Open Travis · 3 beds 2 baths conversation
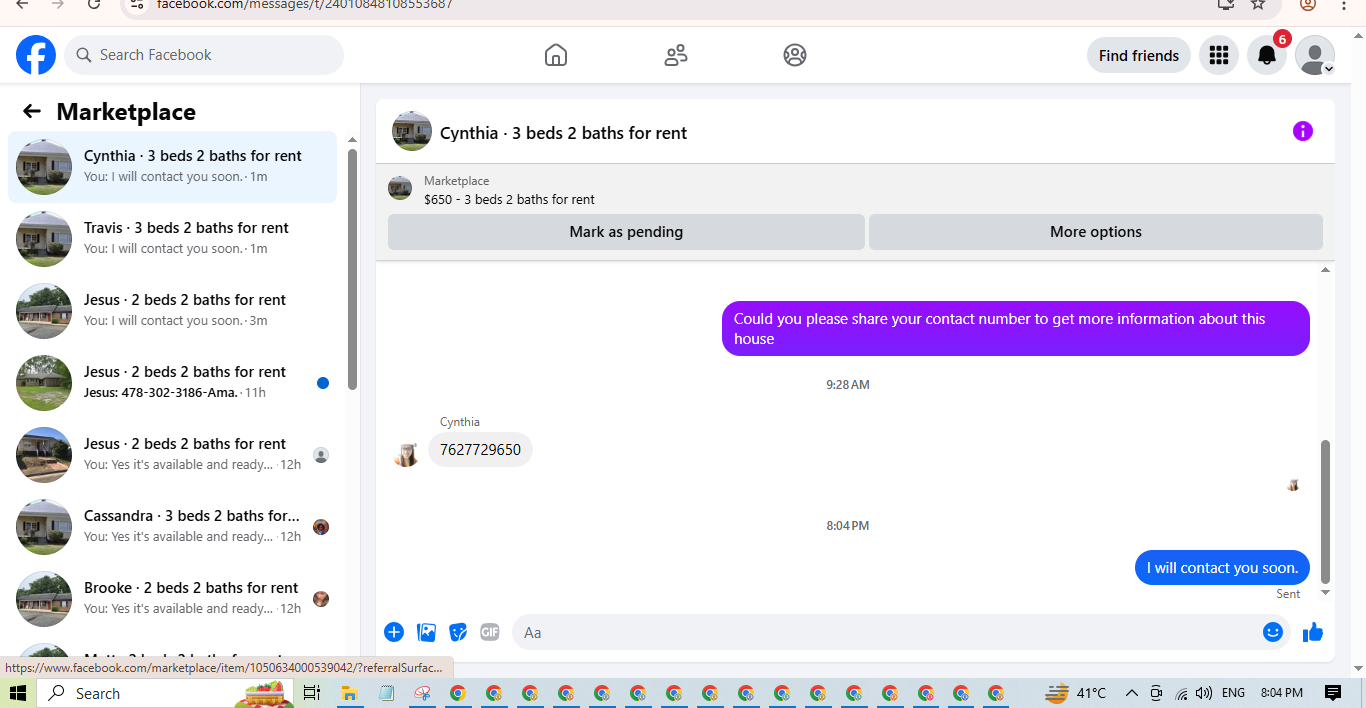Image resolution: width=1366 pixels, height=708 pixels. [x=172, y=239]
